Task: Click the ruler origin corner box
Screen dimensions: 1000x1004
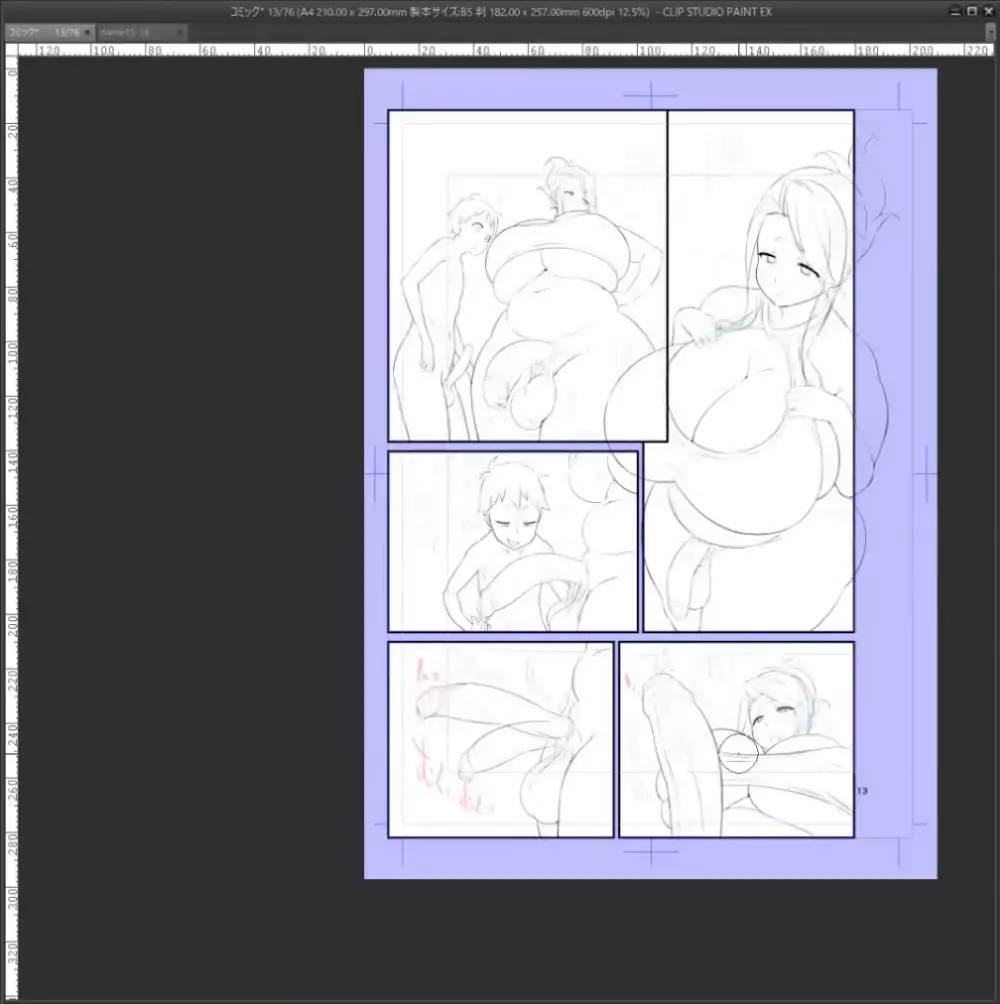Action: coord(11,49)
